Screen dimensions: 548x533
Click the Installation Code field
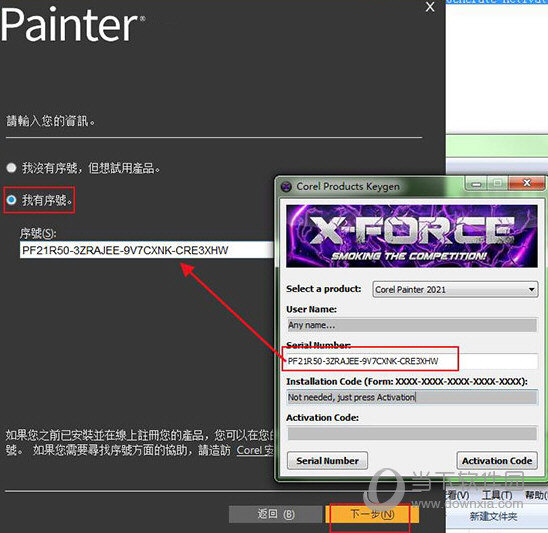click(x=412, y=397)
